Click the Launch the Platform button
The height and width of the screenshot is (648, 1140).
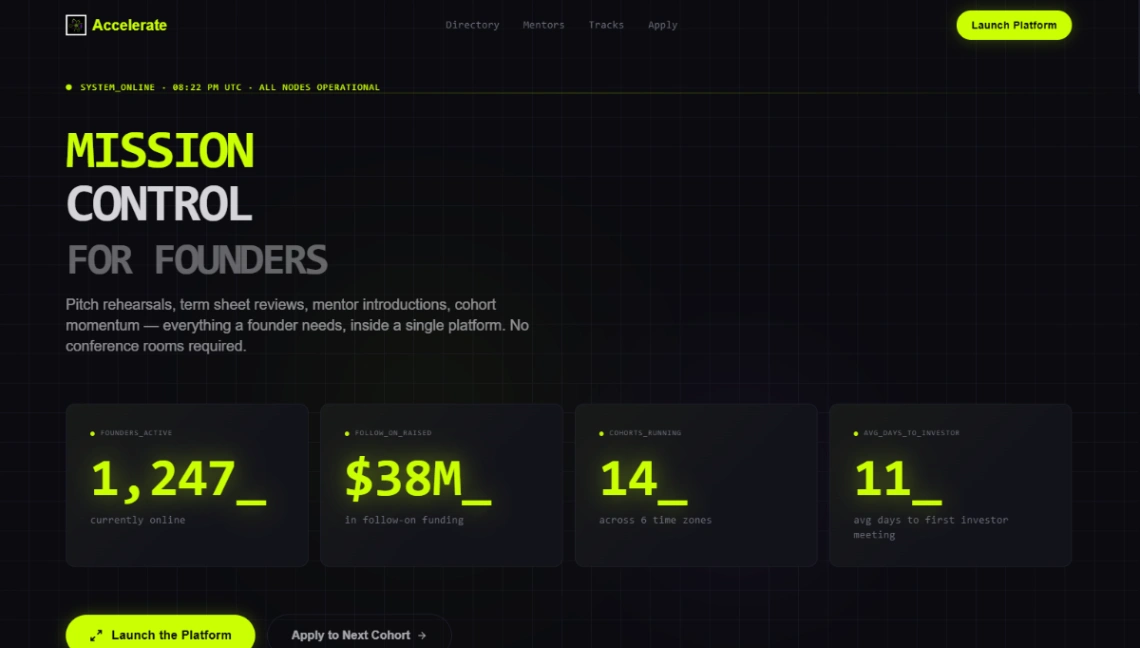tap(160, 634)
